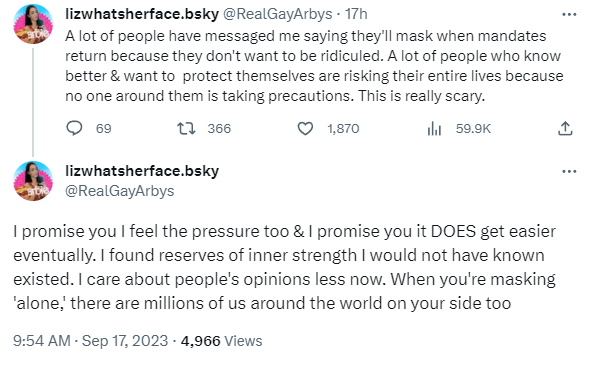Open replies on the first tweet
595x366 pixels.
click(74, 129)
